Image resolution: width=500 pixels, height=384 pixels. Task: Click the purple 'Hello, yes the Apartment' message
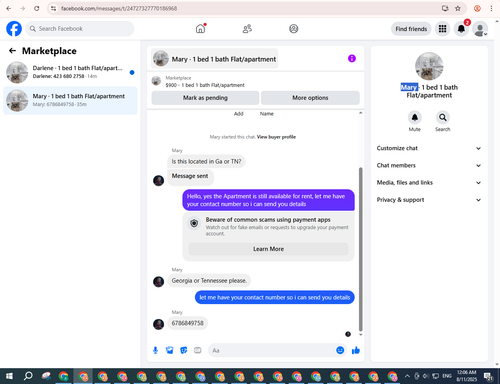tap(268, 200)
